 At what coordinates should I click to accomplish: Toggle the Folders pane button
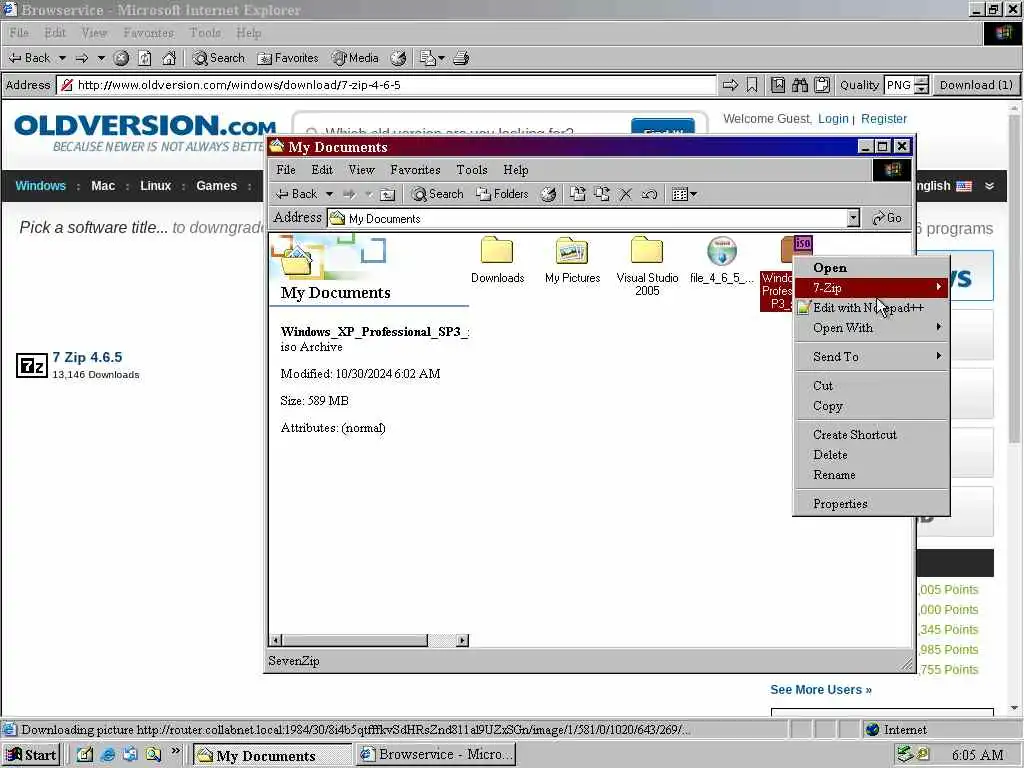[502, 194]
